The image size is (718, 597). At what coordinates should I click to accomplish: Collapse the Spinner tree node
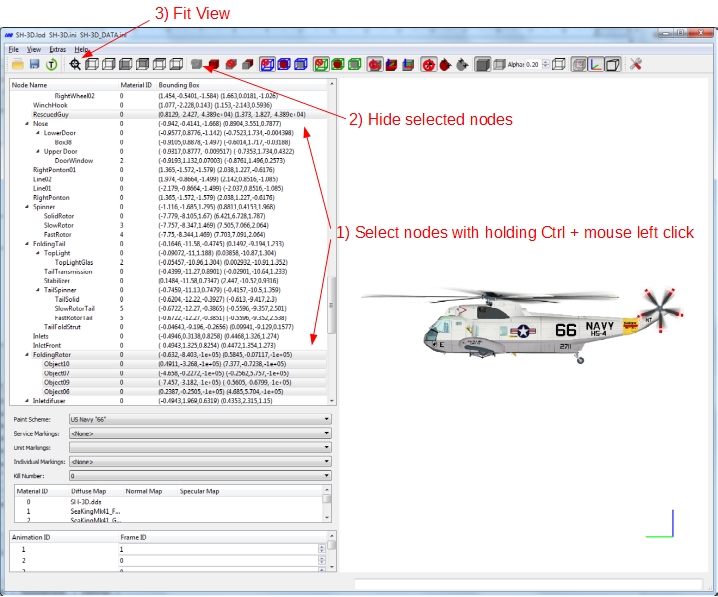click(x=27, y=207)
